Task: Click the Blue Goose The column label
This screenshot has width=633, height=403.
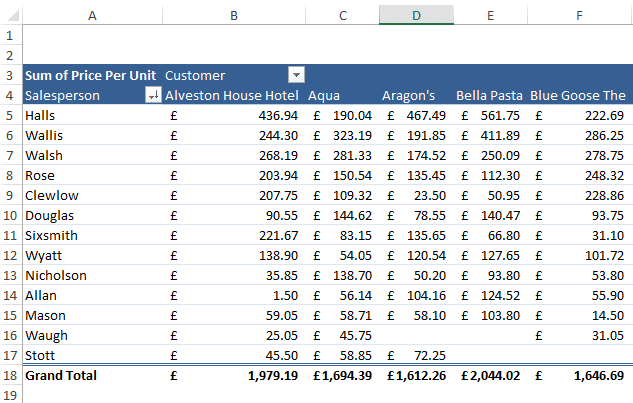Action: (x=578, y=95)
